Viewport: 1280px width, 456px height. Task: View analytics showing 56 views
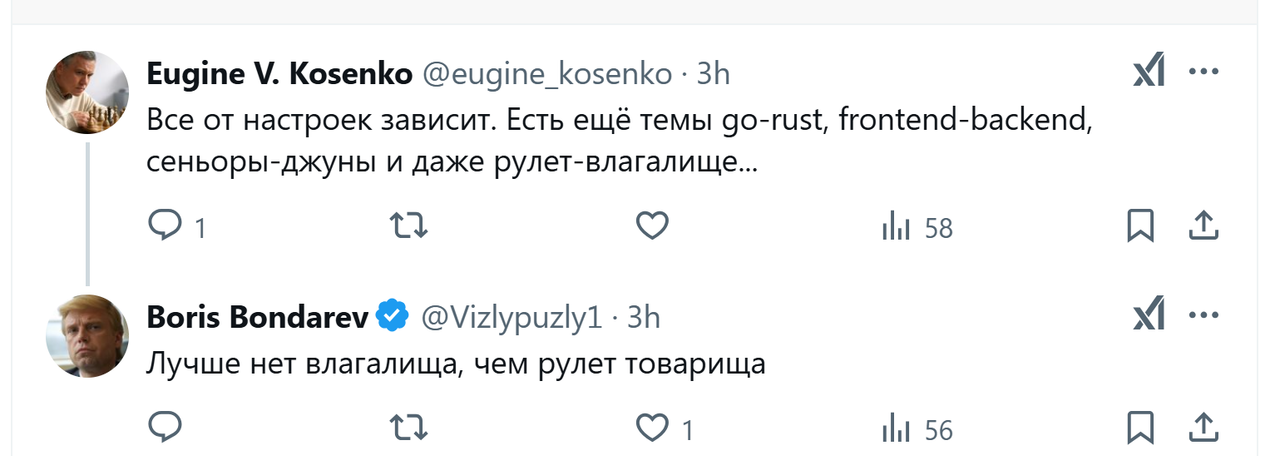pyautogui.click(x=917, y=430)
